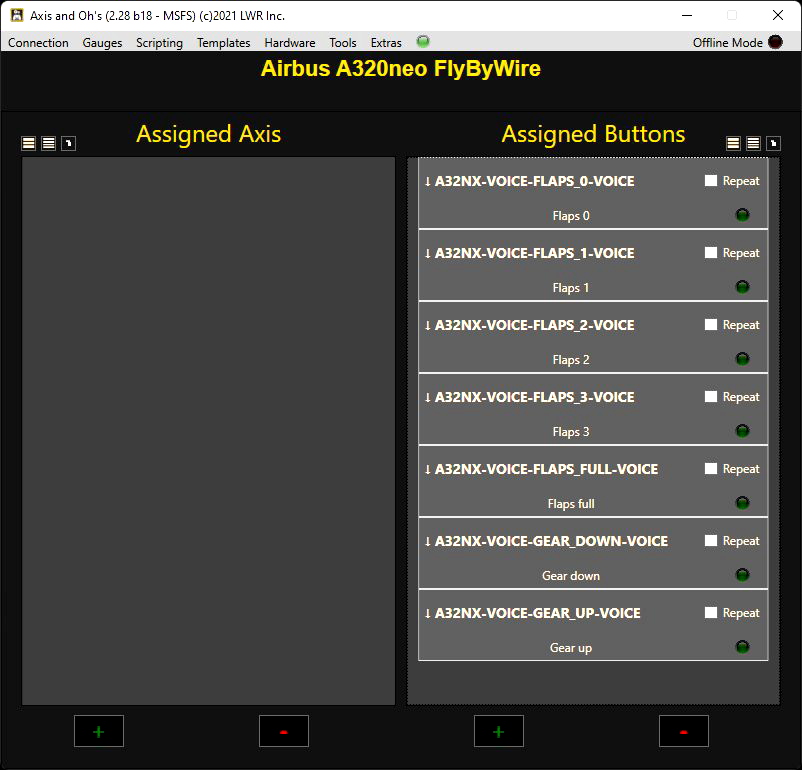Click the green LED on Gear up row
802x770 pixels.
[742, 647]
